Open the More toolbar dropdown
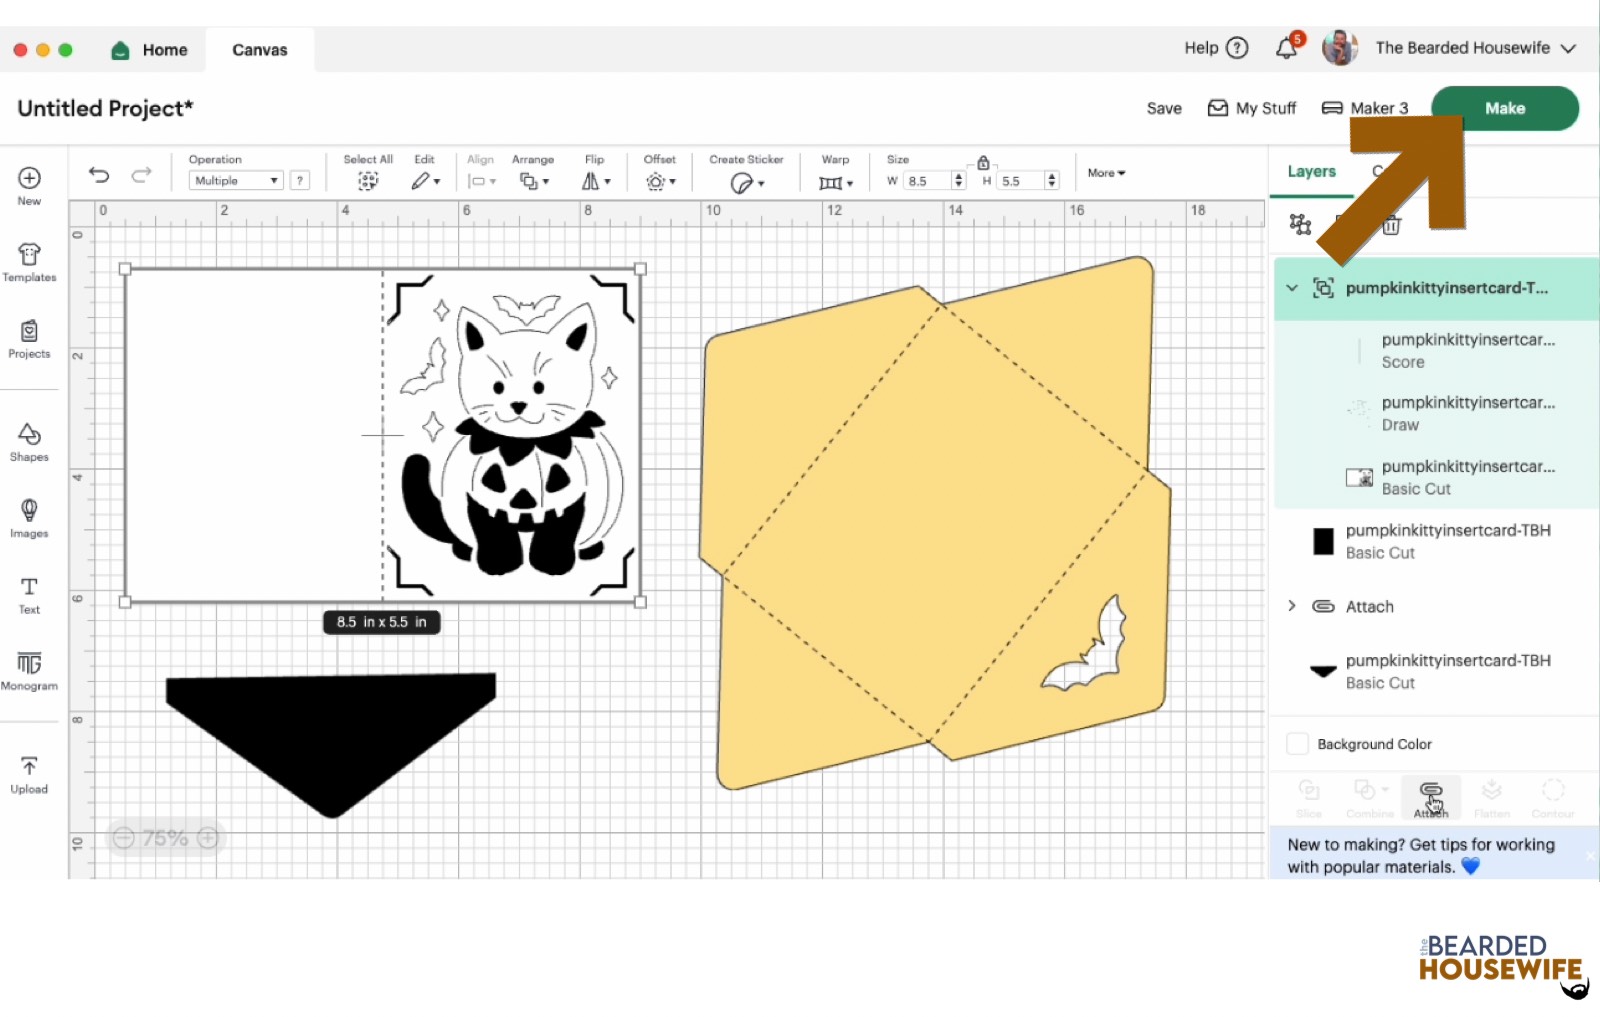This screenshot has width=1600, height=1017. pyautogui.click(x=1106, y=173)
